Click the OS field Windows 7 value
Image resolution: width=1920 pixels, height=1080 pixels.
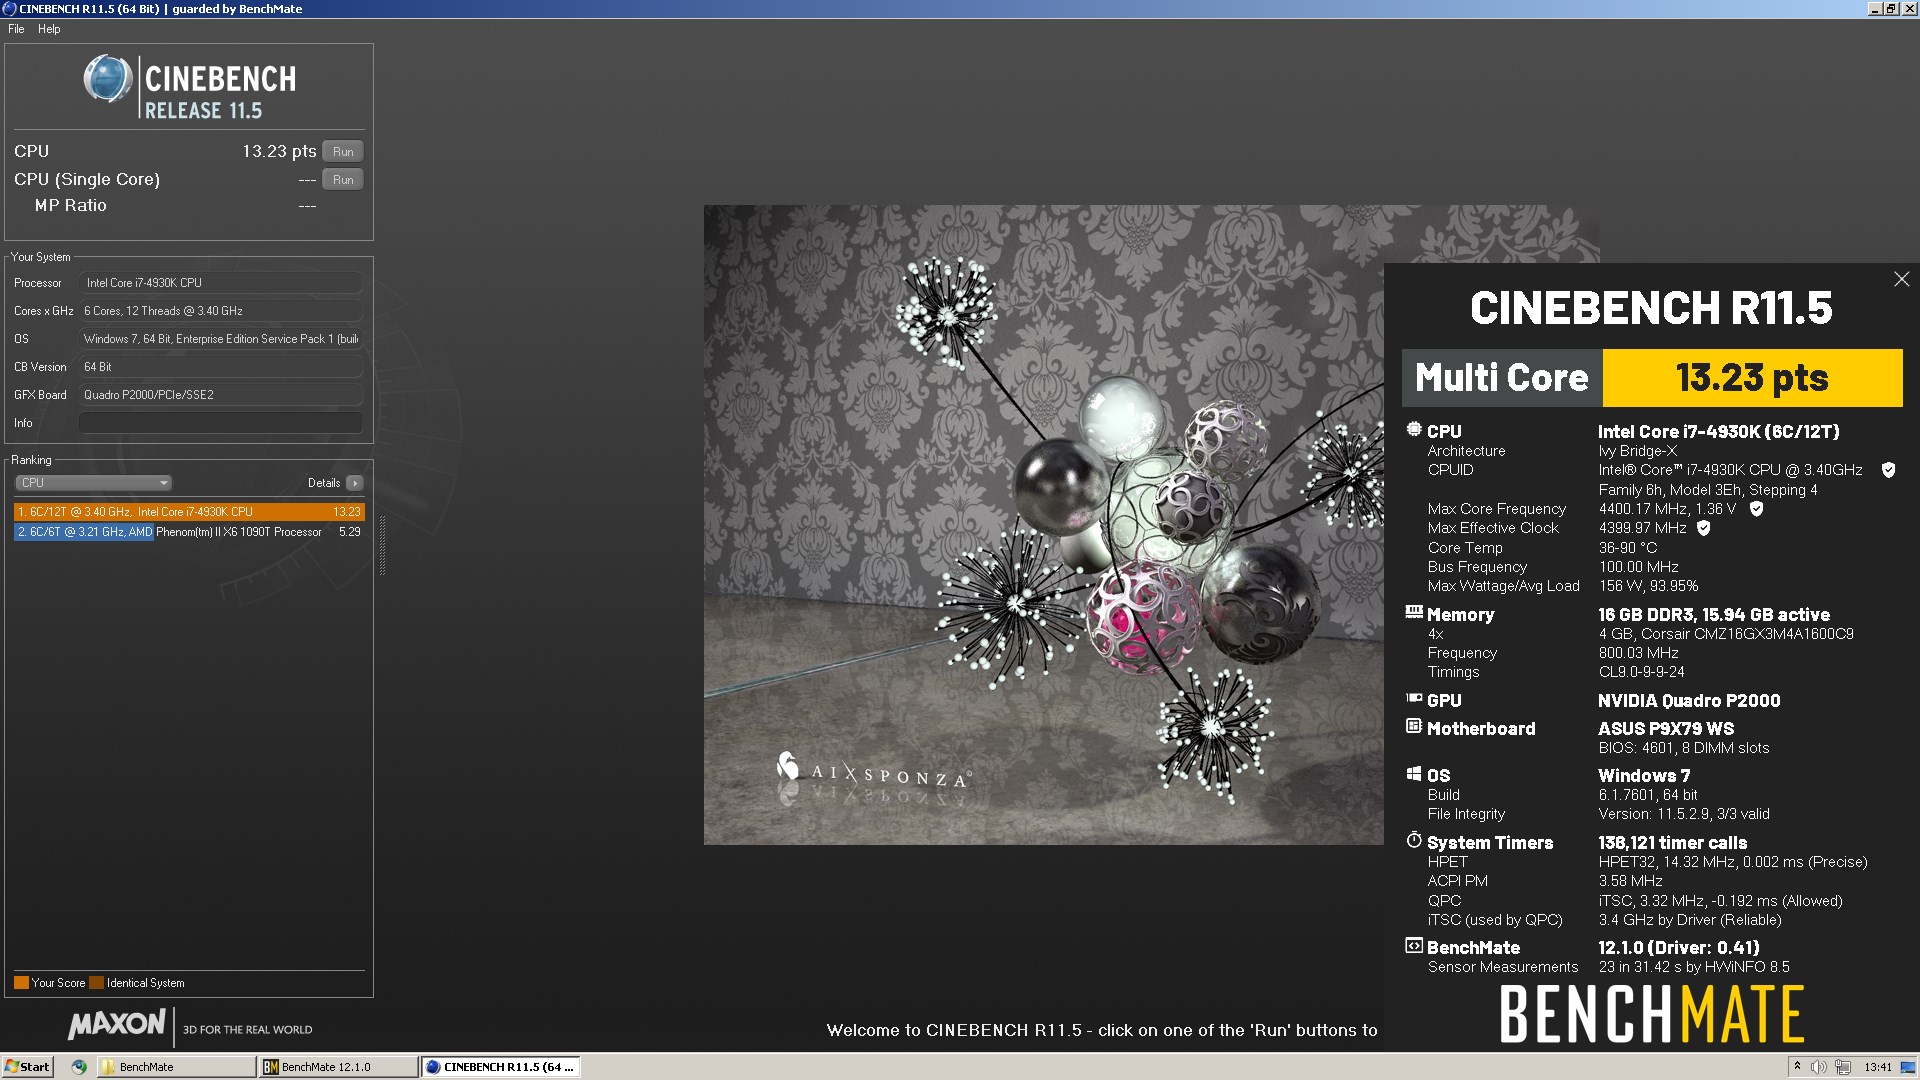(x=220, y=339)
